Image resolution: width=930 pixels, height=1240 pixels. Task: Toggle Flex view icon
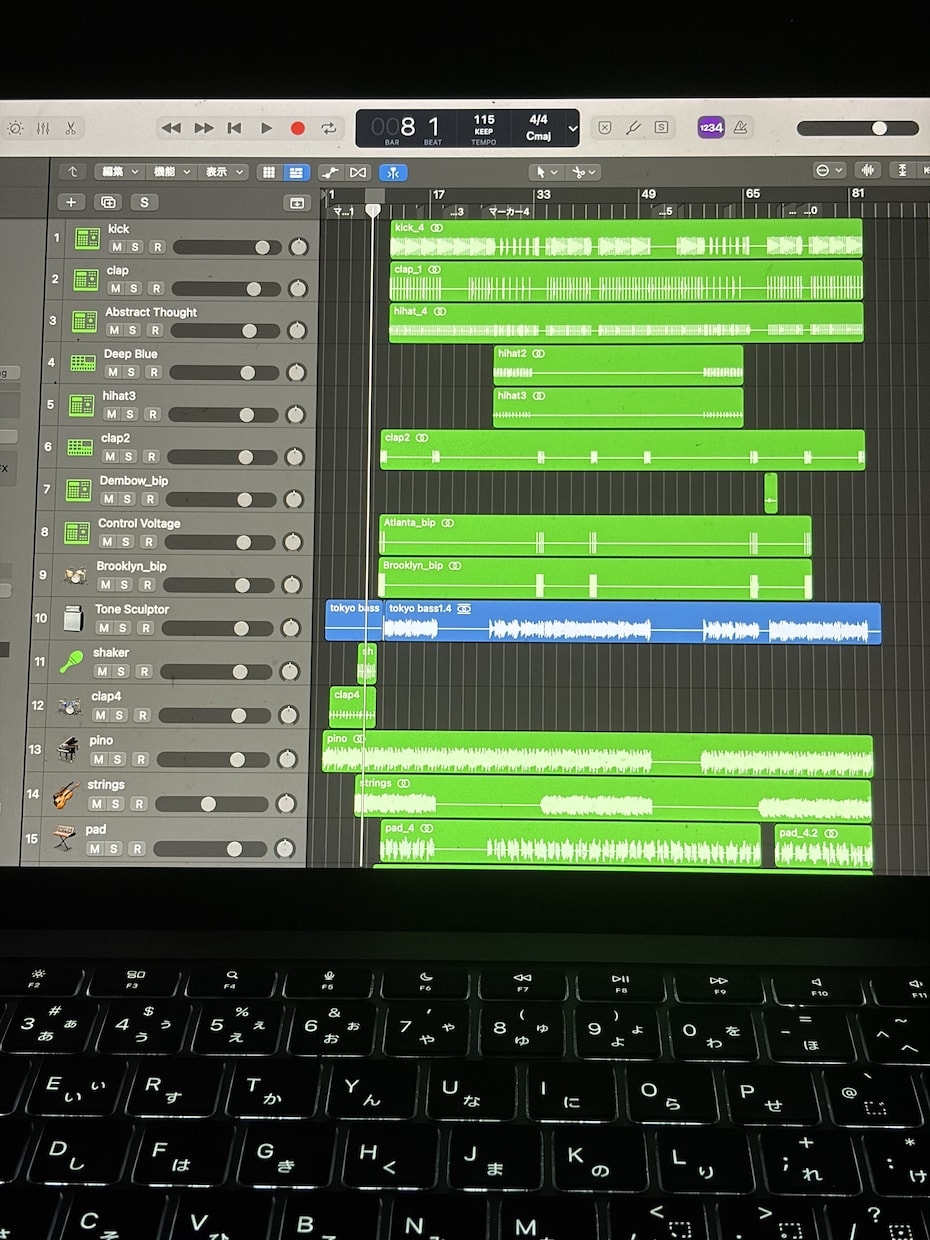pos(358,172)
